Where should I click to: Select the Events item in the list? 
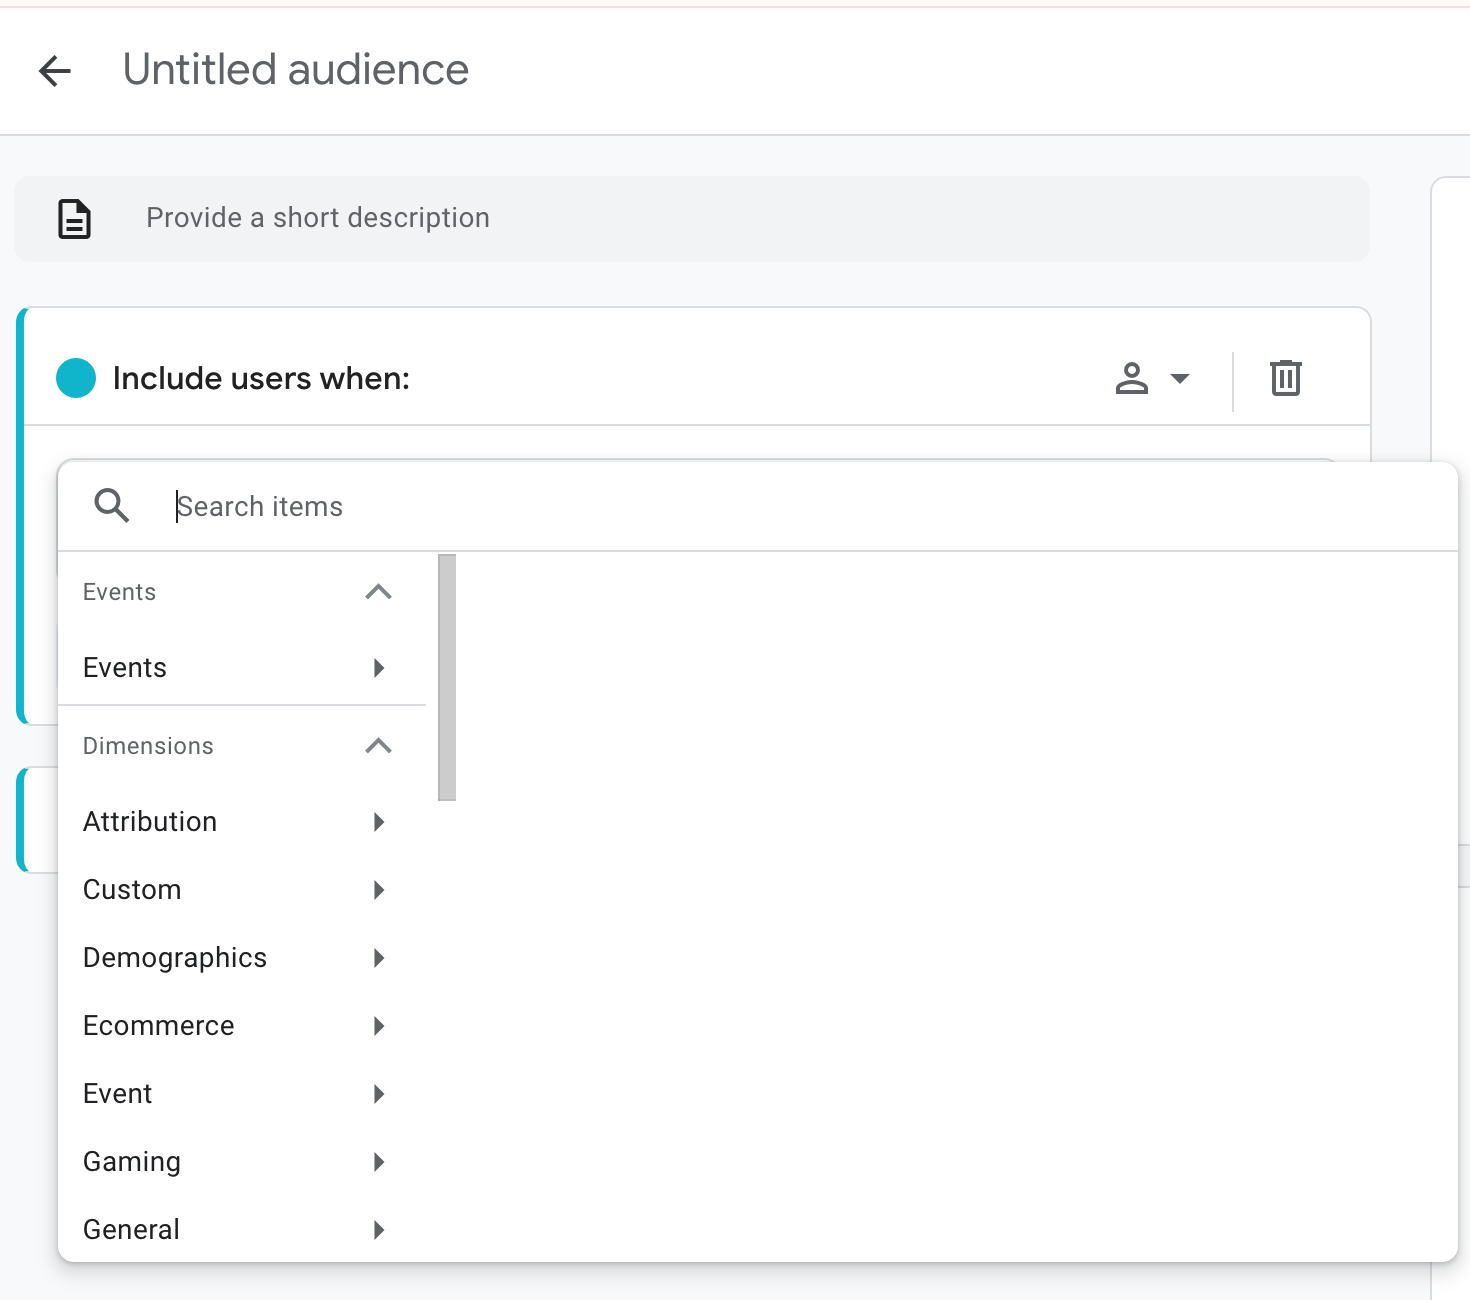[124, 667]
